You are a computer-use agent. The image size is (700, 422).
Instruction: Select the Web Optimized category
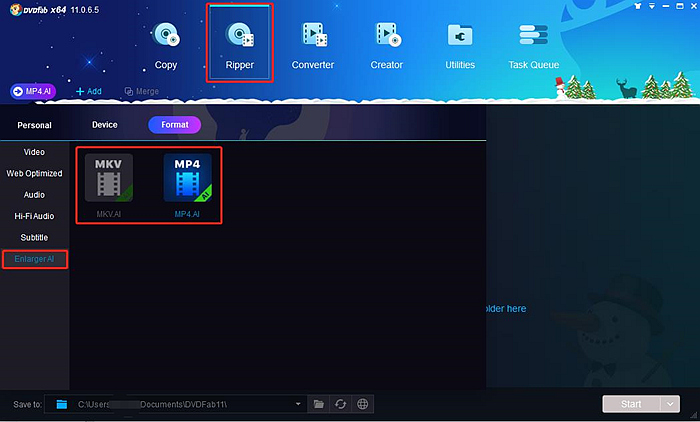click(x=34, y=173)
